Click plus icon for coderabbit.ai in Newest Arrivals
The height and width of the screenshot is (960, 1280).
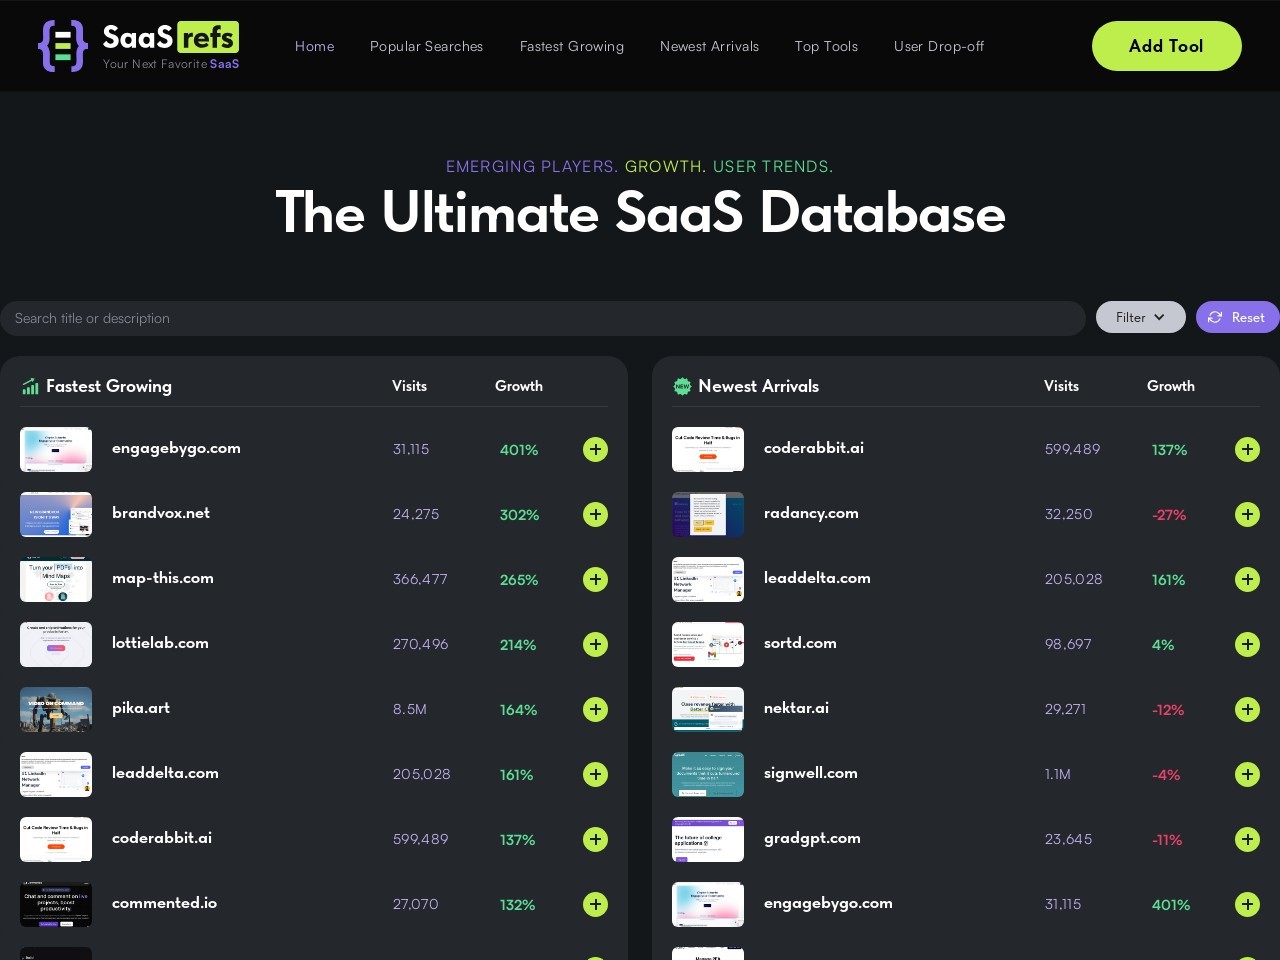point(1247,450)
